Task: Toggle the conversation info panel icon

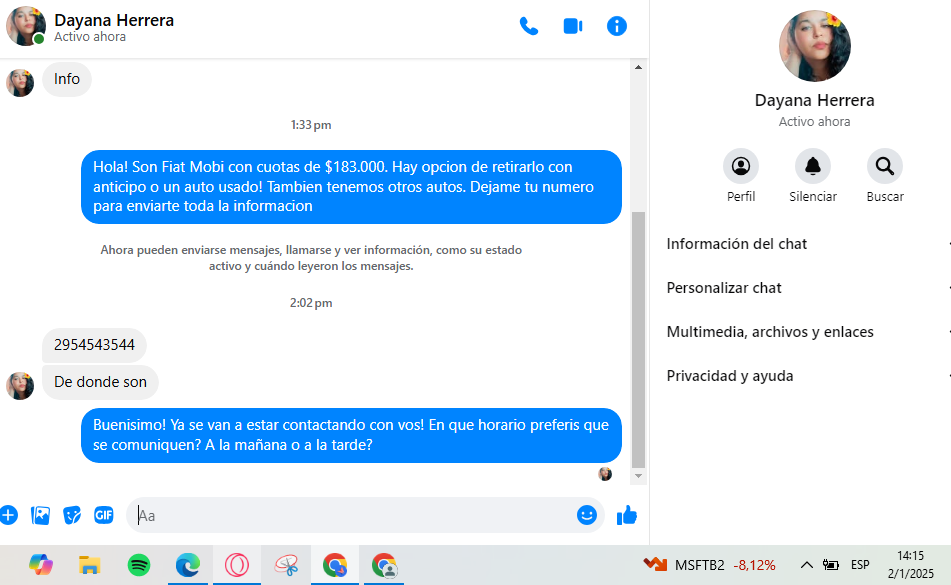Action: click(x=617, y=26)
